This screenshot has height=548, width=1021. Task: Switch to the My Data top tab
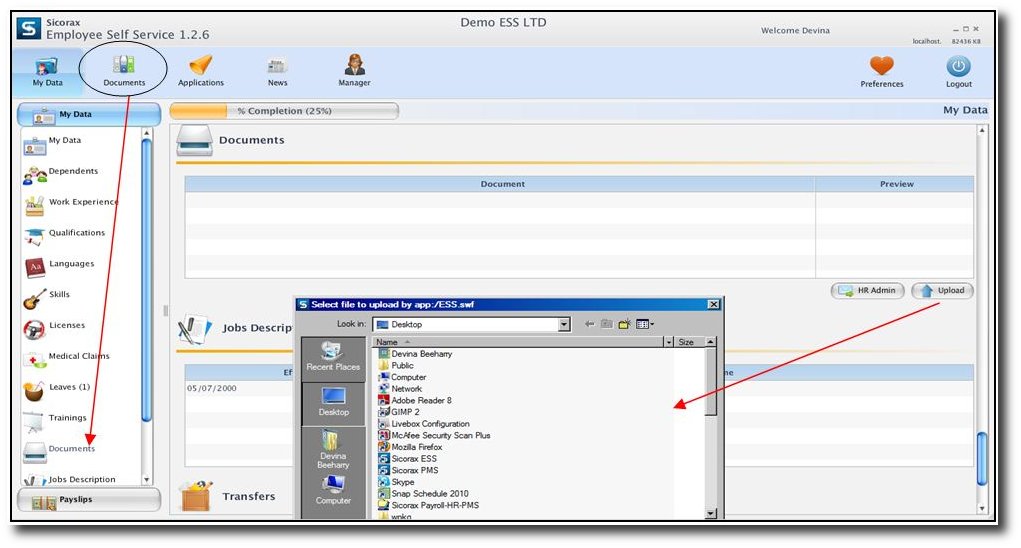click(x=47, y=70)
